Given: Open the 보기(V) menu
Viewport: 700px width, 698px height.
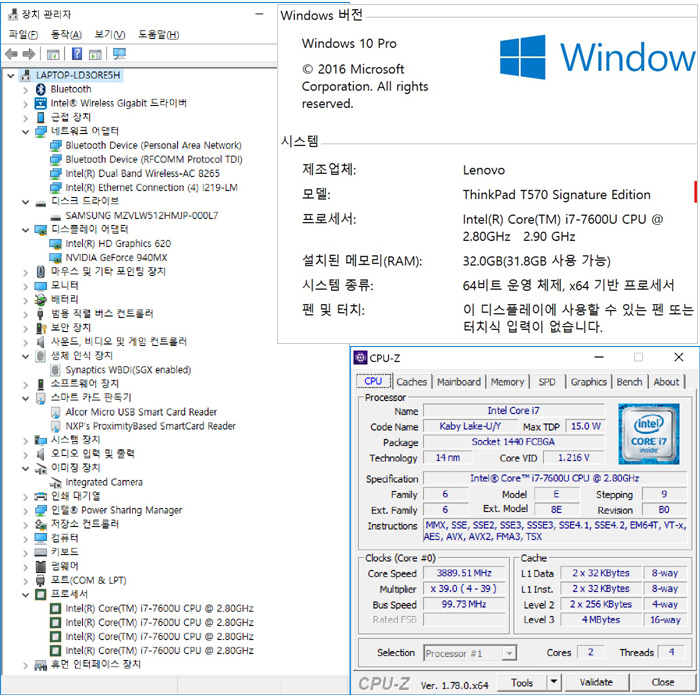Looking at the screenshot, I should (110, 34).
